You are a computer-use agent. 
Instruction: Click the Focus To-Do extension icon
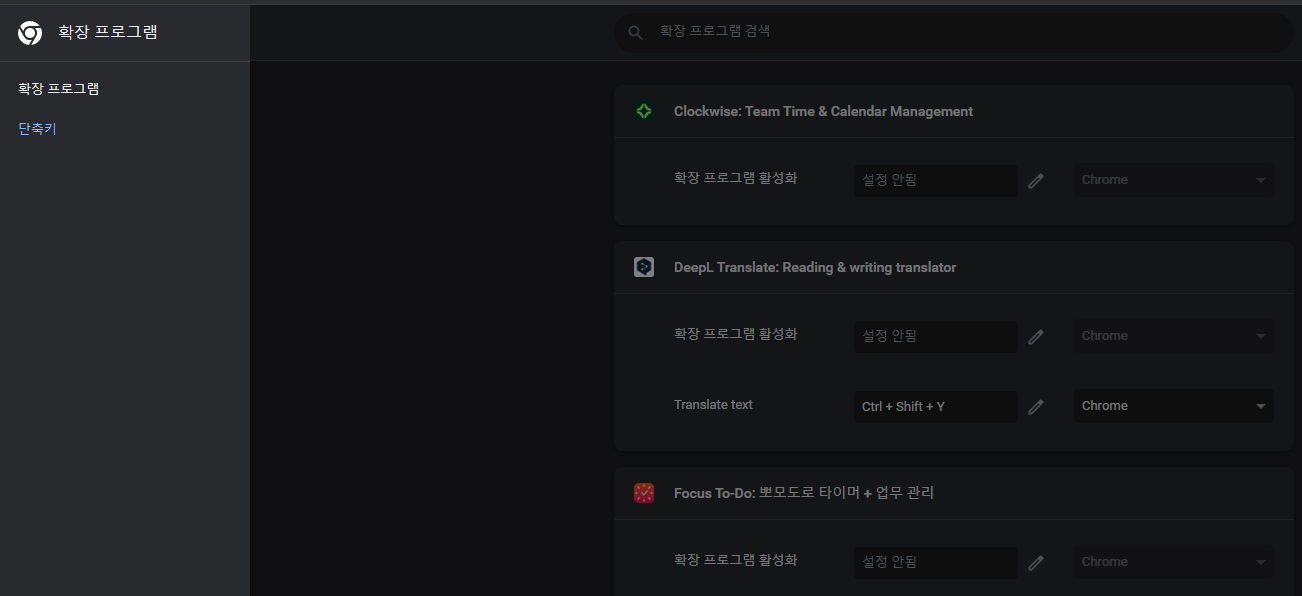[644, 493]
